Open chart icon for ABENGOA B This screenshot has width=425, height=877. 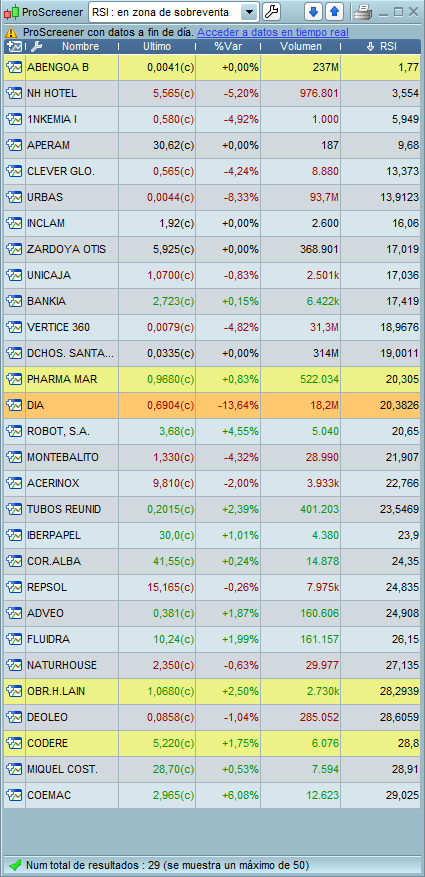(14, 68)
